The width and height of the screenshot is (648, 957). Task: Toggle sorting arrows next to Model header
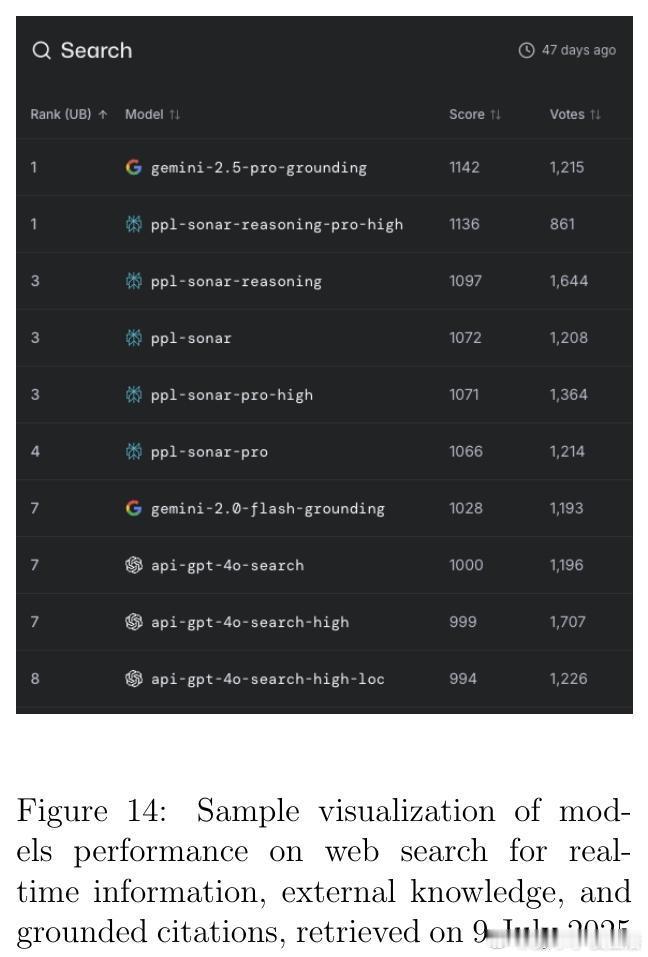(175, 114)
